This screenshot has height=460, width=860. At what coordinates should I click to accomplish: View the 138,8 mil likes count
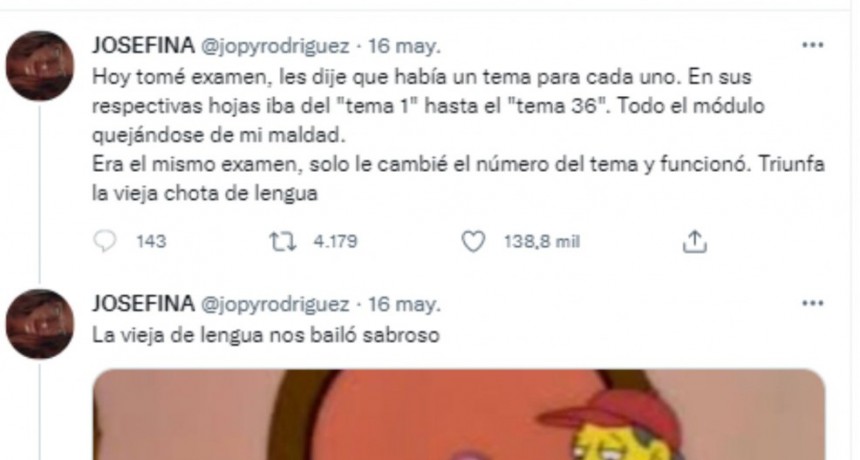tap(542, 242)
